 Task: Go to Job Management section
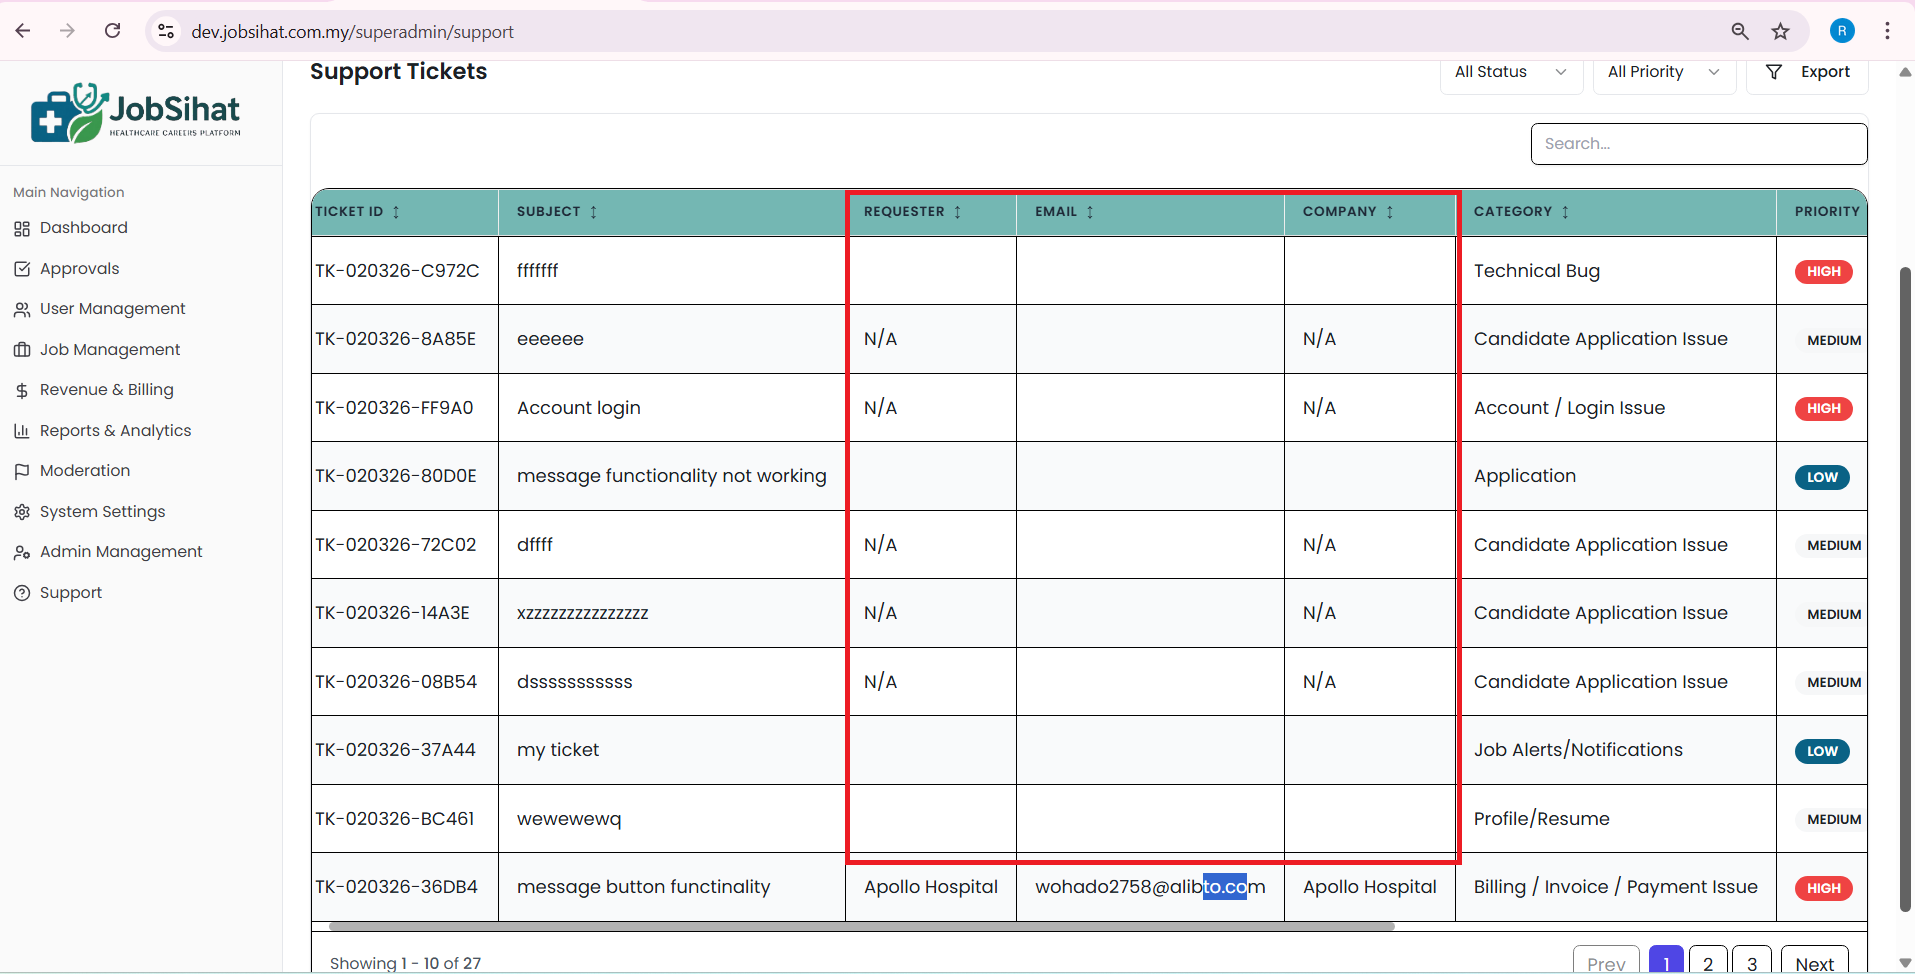point(110,350)
